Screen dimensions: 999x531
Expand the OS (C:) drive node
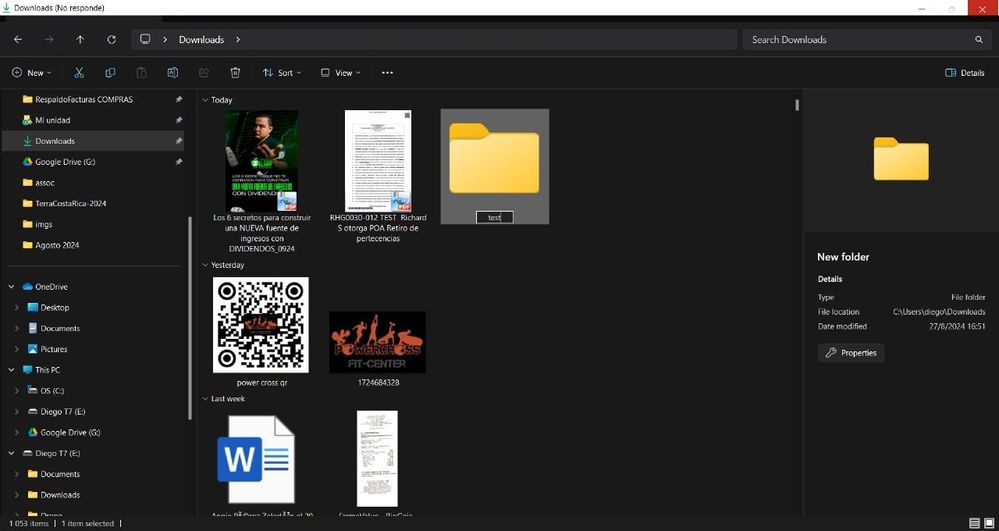17,391
